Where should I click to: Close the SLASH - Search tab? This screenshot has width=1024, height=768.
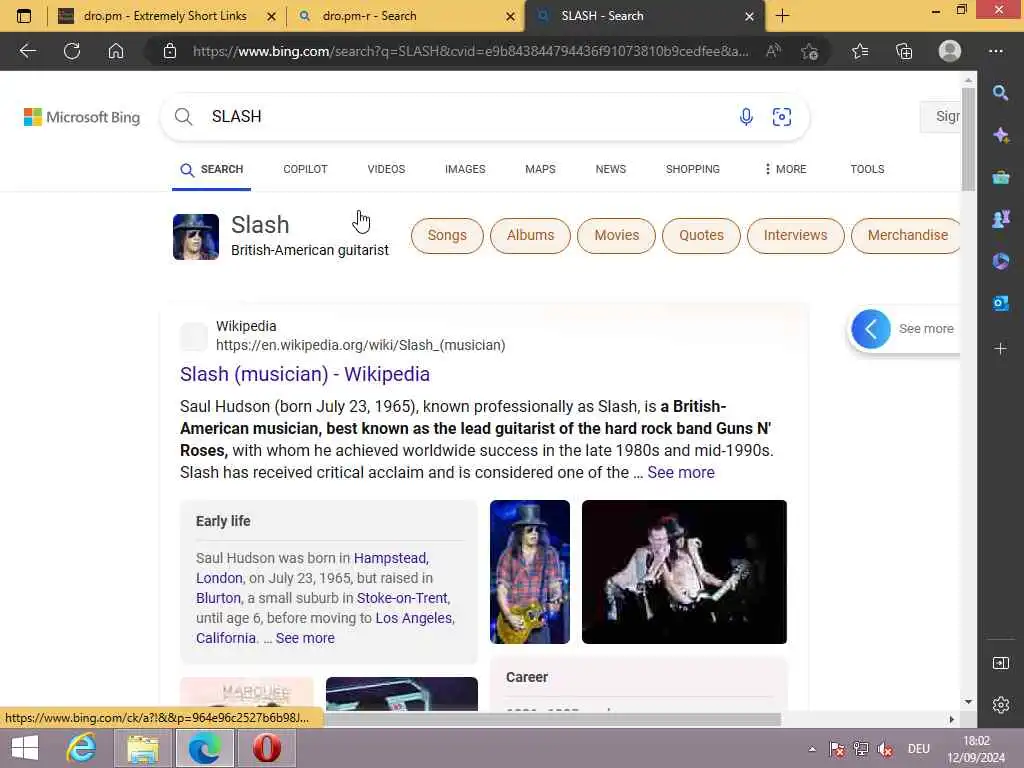pos(749,16)
